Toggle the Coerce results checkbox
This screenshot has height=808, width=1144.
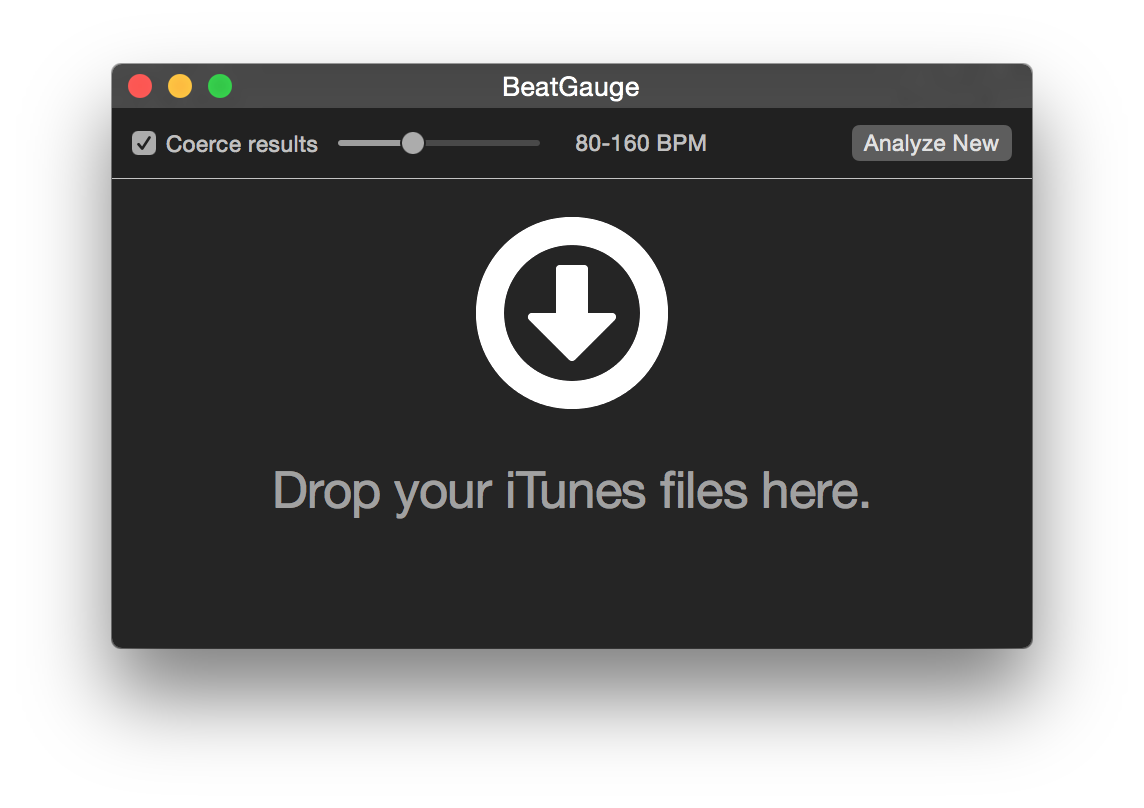[144, 144]
